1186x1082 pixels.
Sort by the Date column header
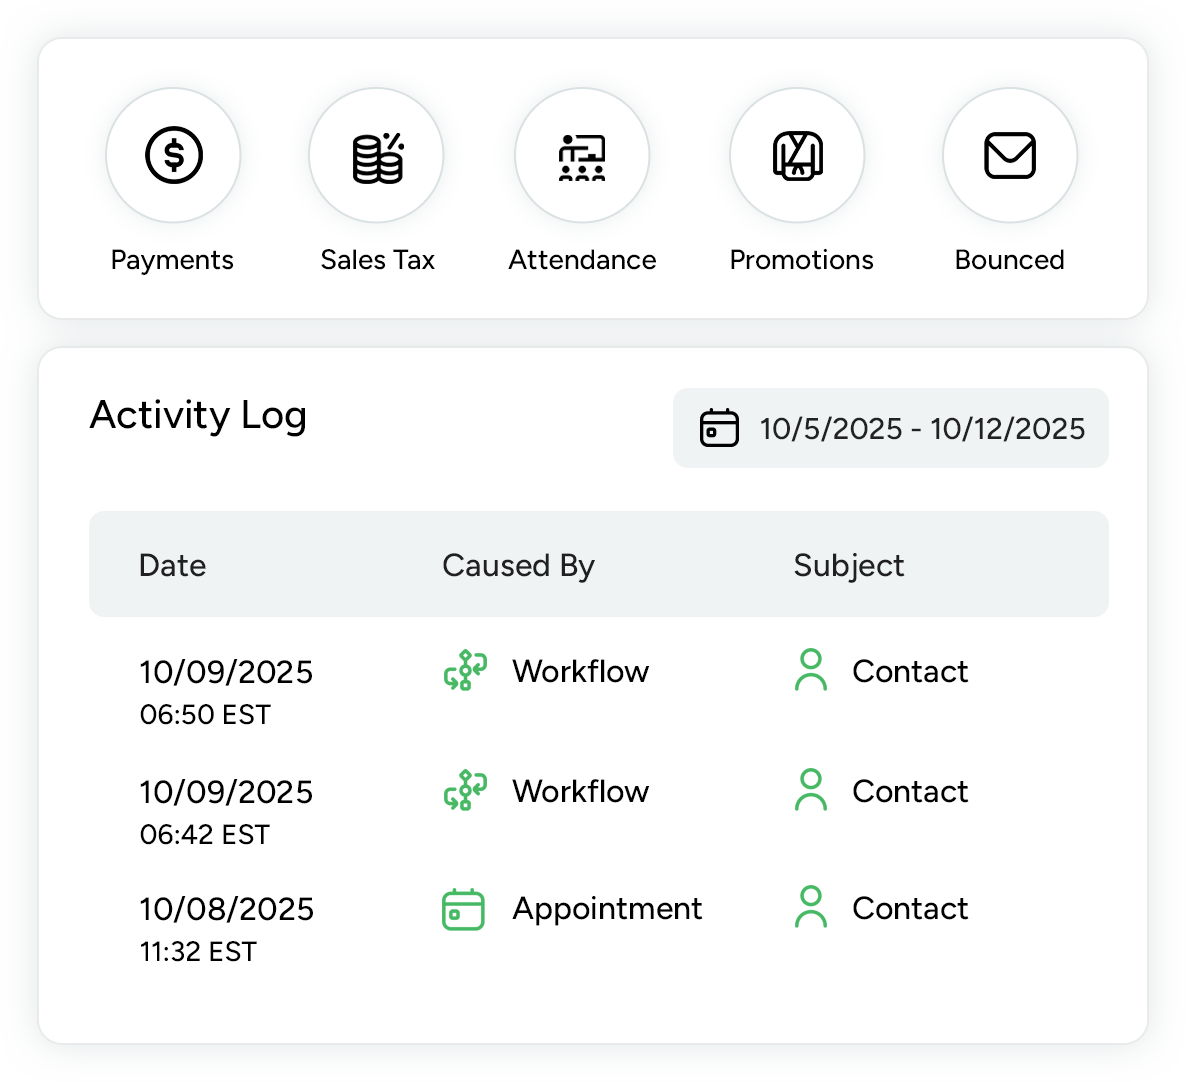(x=173, y=565)
